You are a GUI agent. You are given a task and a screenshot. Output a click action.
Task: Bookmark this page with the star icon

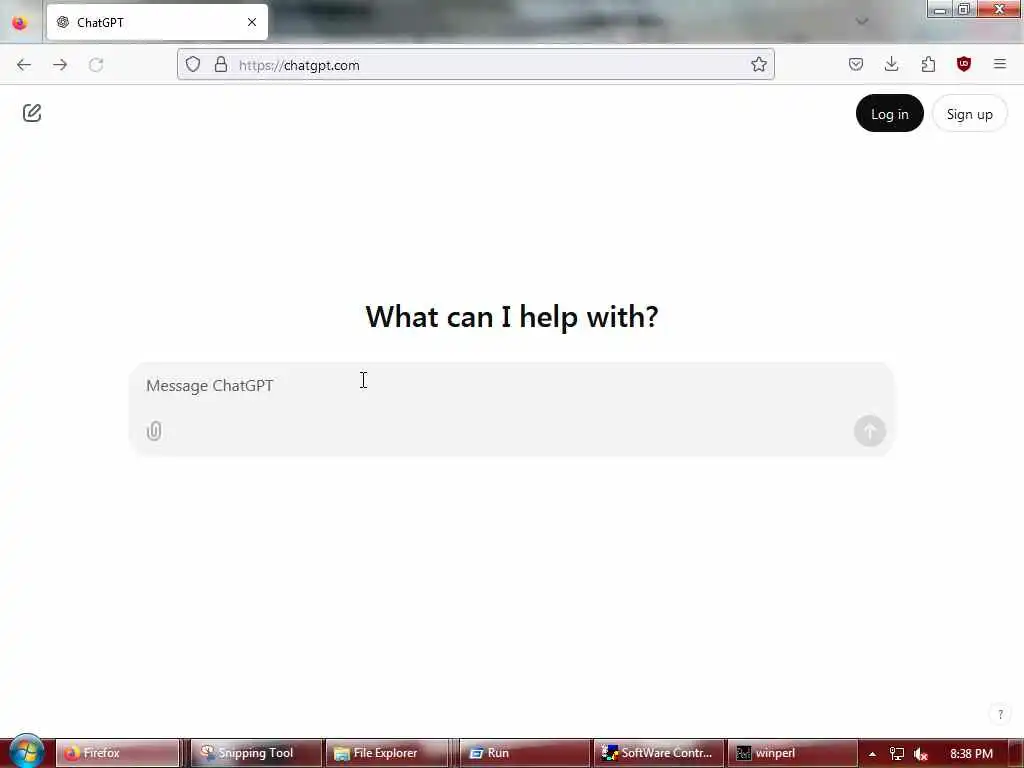click(759, 64)
